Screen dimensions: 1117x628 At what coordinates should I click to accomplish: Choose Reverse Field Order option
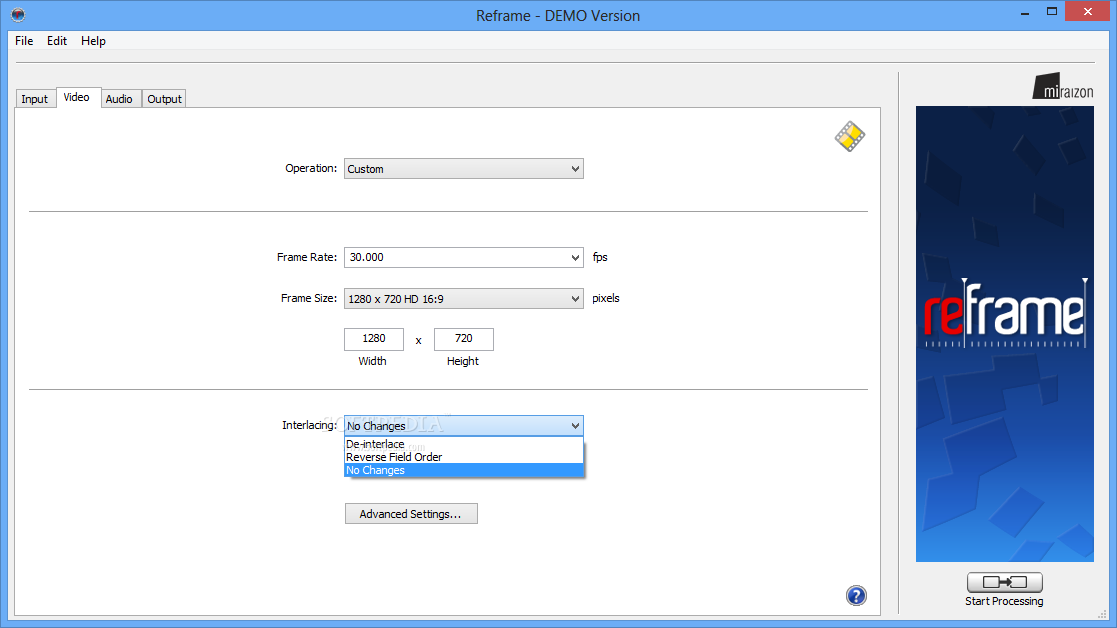point(464,457)
